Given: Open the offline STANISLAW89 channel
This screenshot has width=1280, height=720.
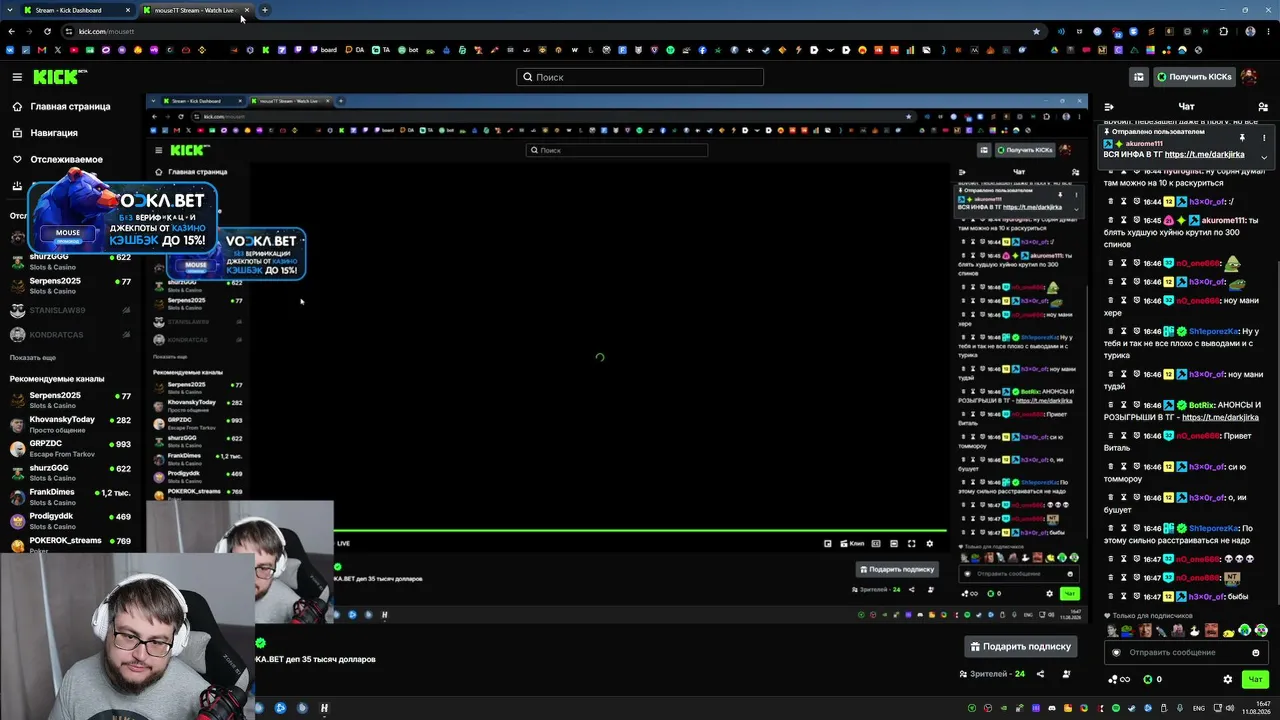Looking at the screenshot, I should tap(72, 310).
